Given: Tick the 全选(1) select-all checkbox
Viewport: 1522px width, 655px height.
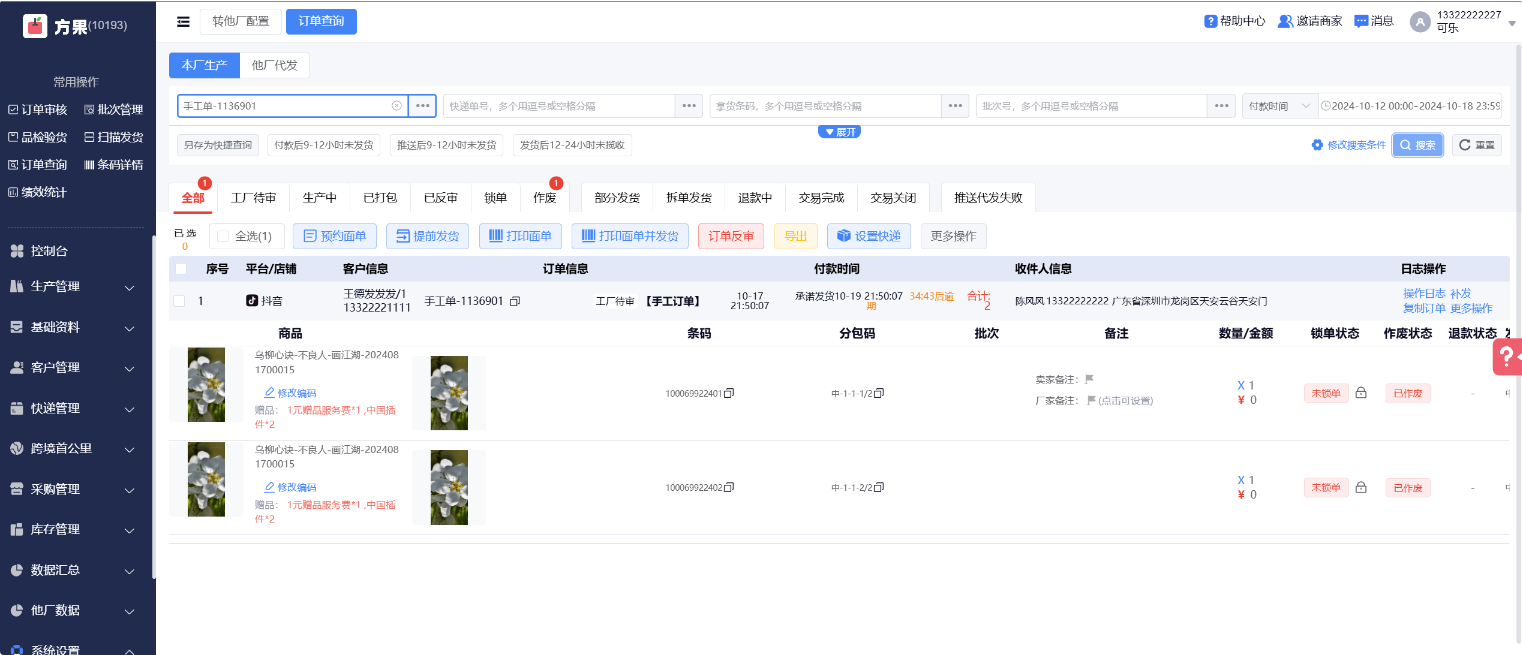Looking at the screenshot, I should pos(223,237).
